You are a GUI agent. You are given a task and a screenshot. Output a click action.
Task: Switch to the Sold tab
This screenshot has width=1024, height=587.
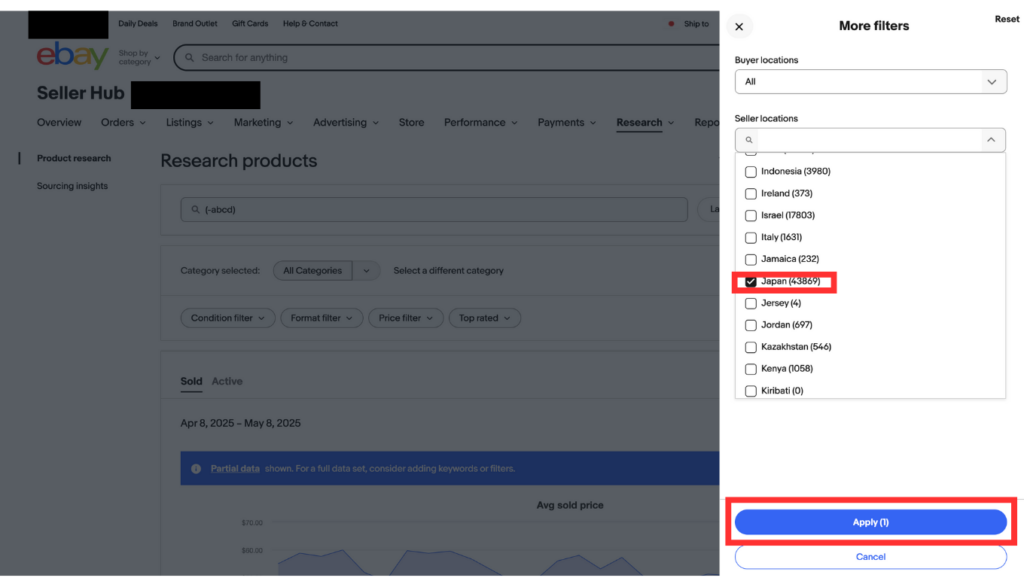click(x=191, y=381)
